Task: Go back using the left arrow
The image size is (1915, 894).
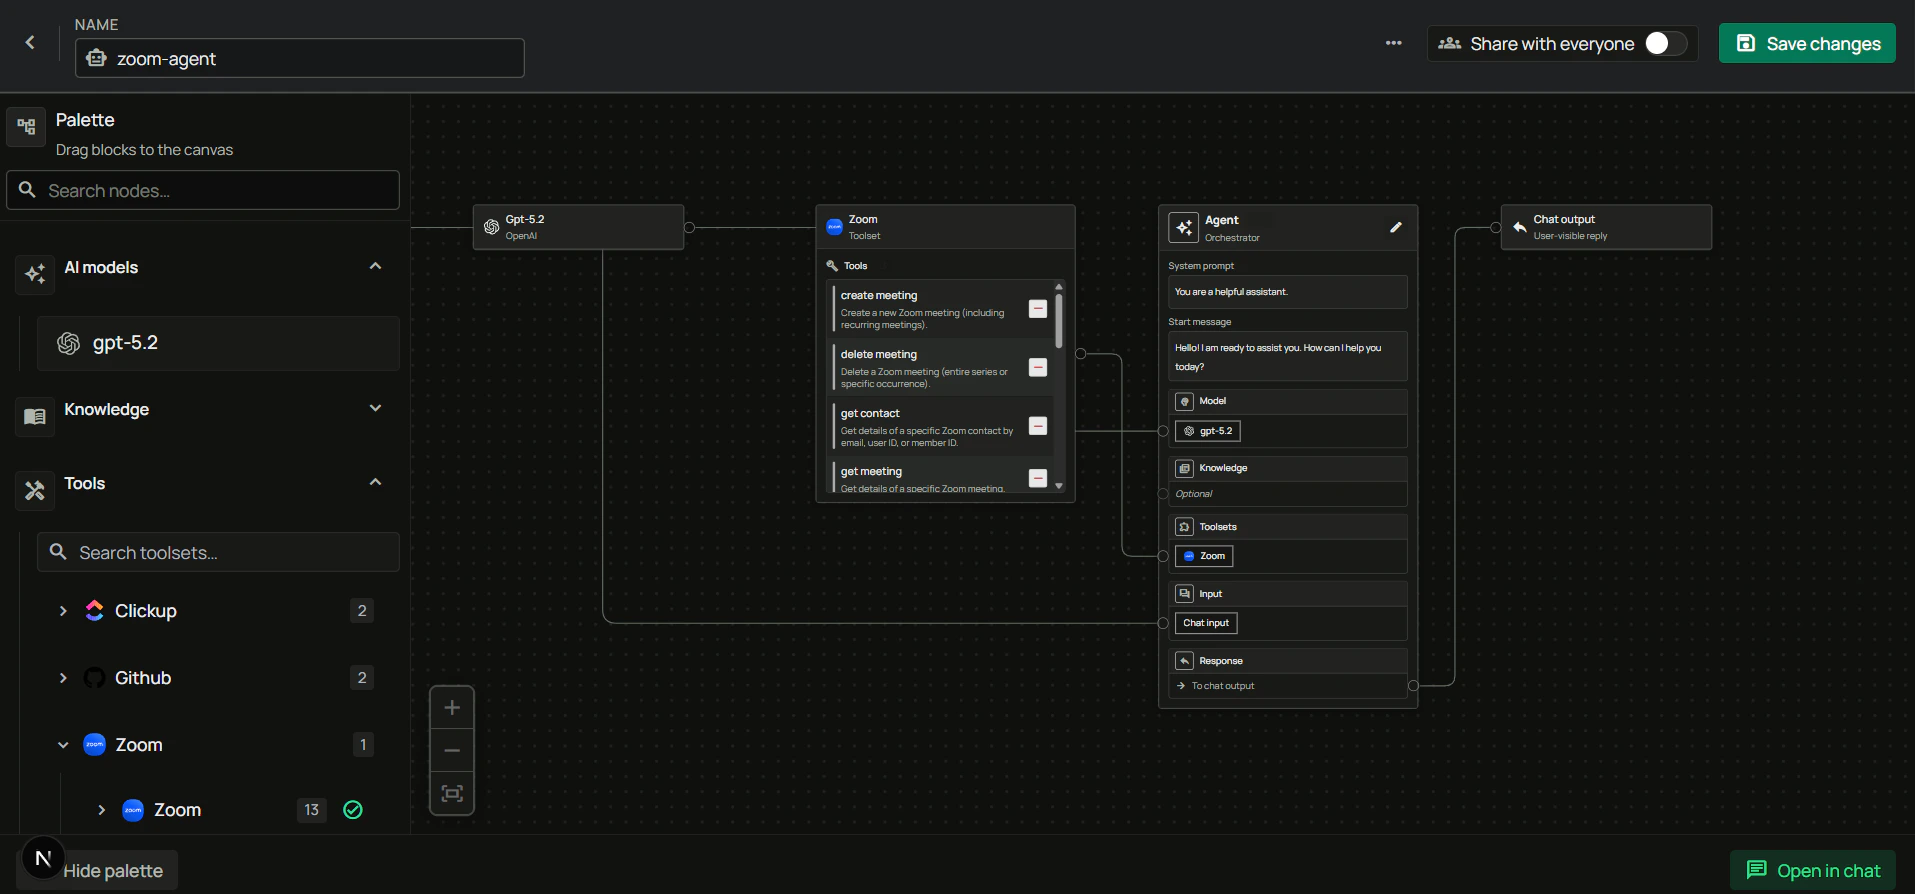Action: click(30, 42)
